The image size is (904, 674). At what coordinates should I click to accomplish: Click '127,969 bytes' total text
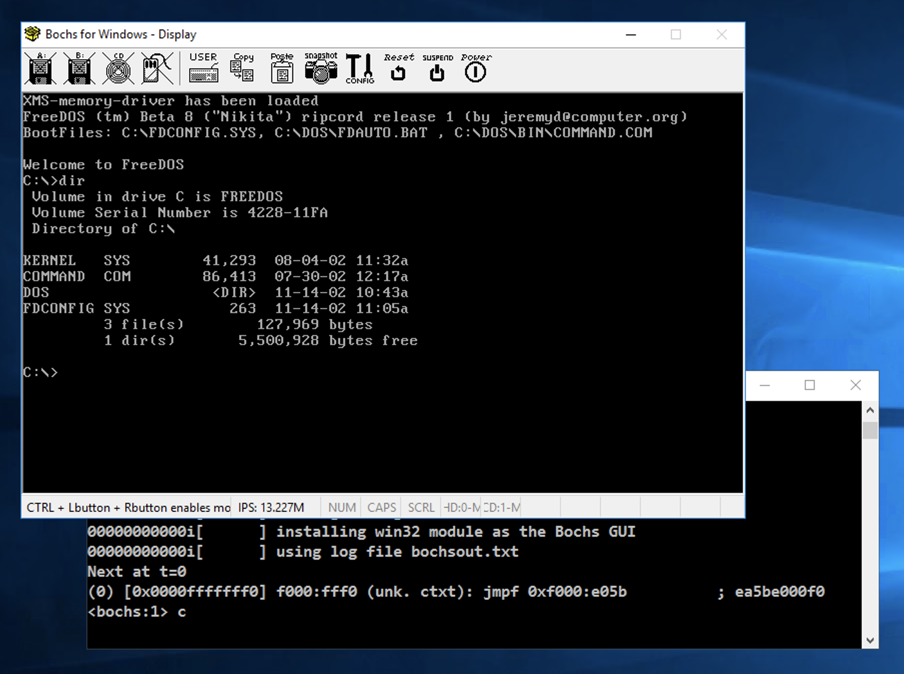314,325
